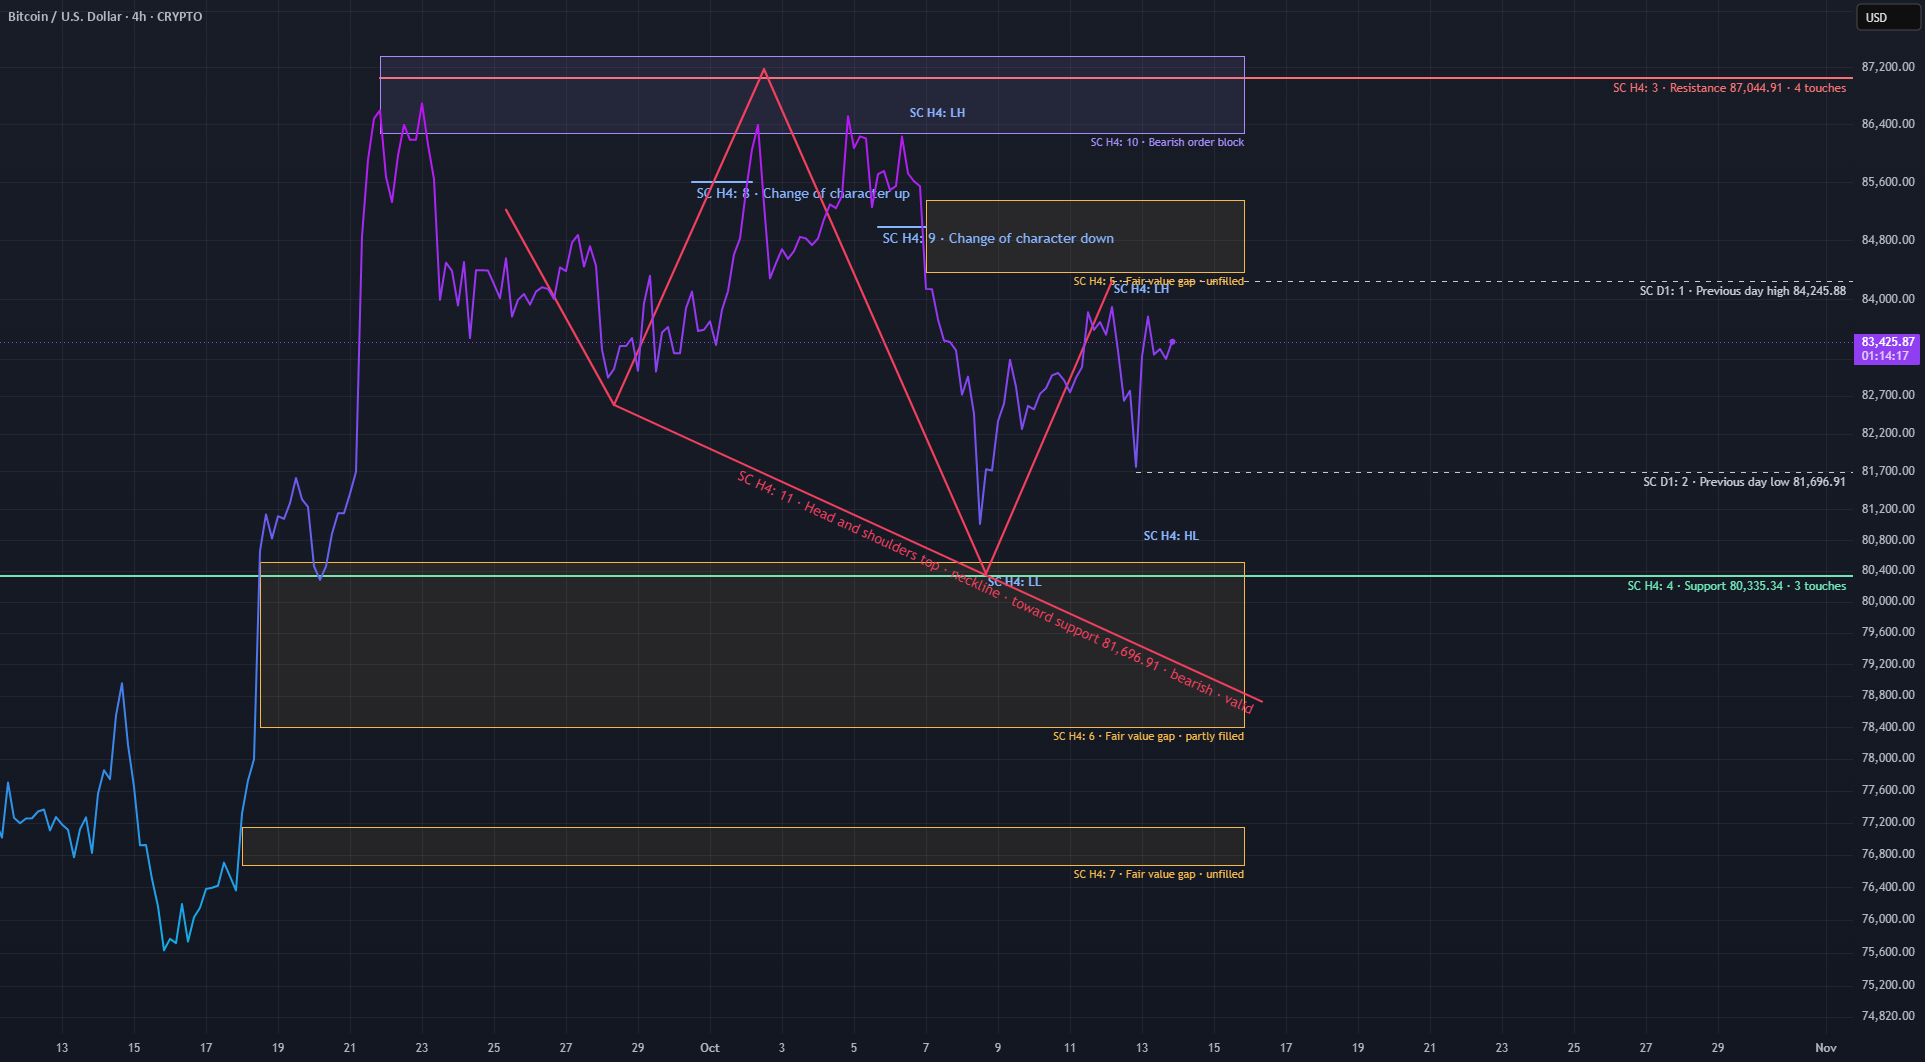The image size is (1925, 1062).
Task: Open the USD currency selector
Action: pos(1887,17)
